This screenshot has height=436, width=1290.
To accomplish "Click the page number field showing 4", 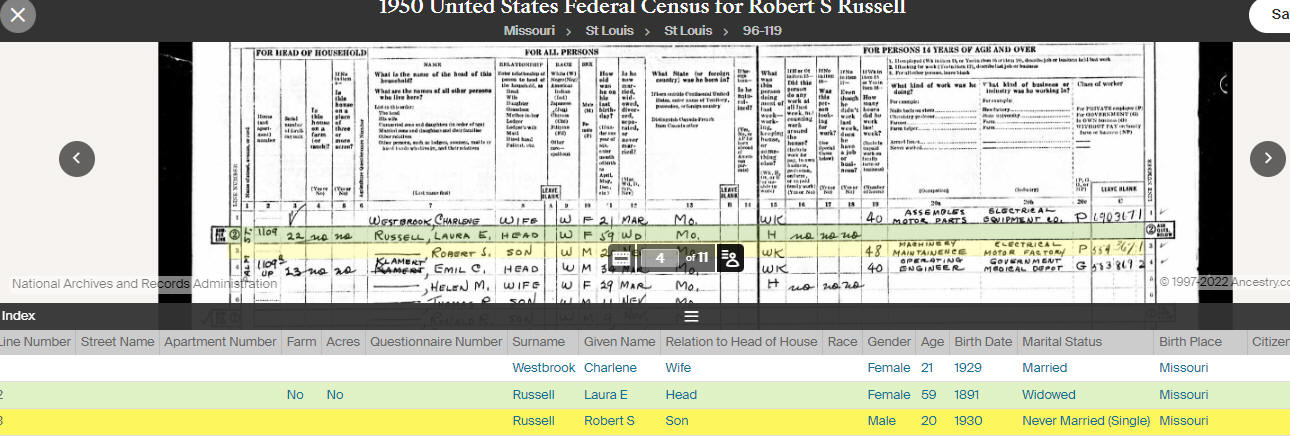I will click(660, 258).
